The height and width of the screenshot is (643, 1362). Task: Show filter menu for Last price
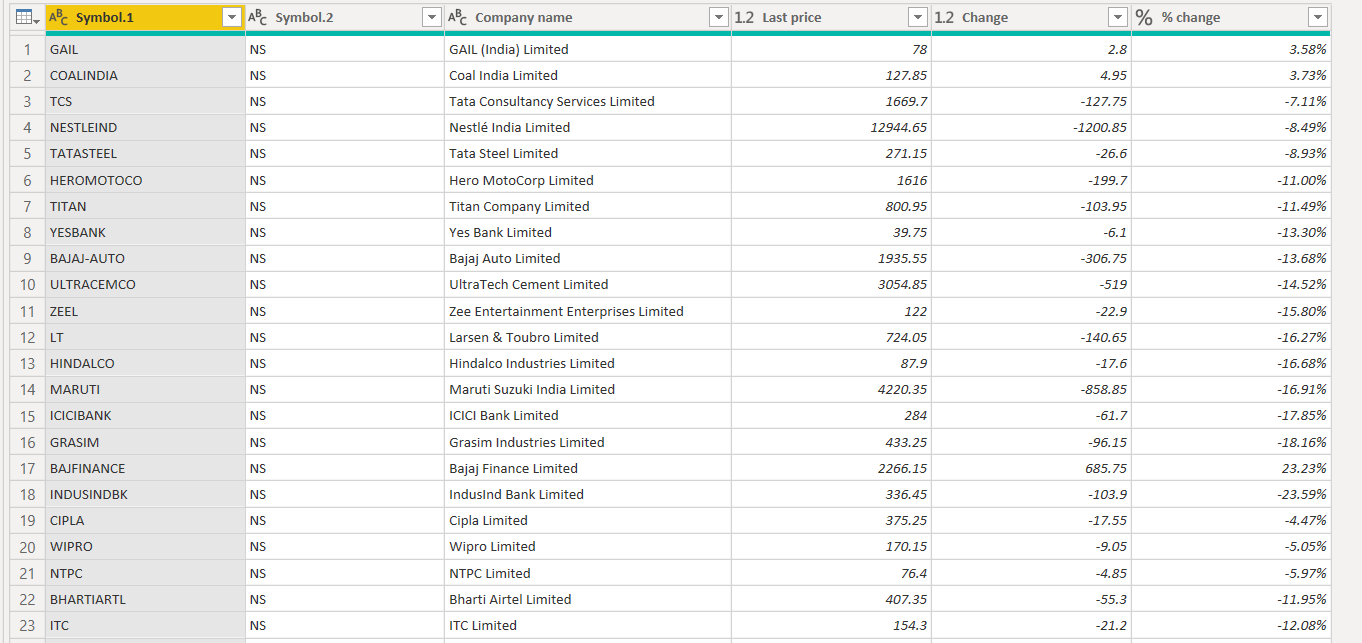[x=918, y=17]
